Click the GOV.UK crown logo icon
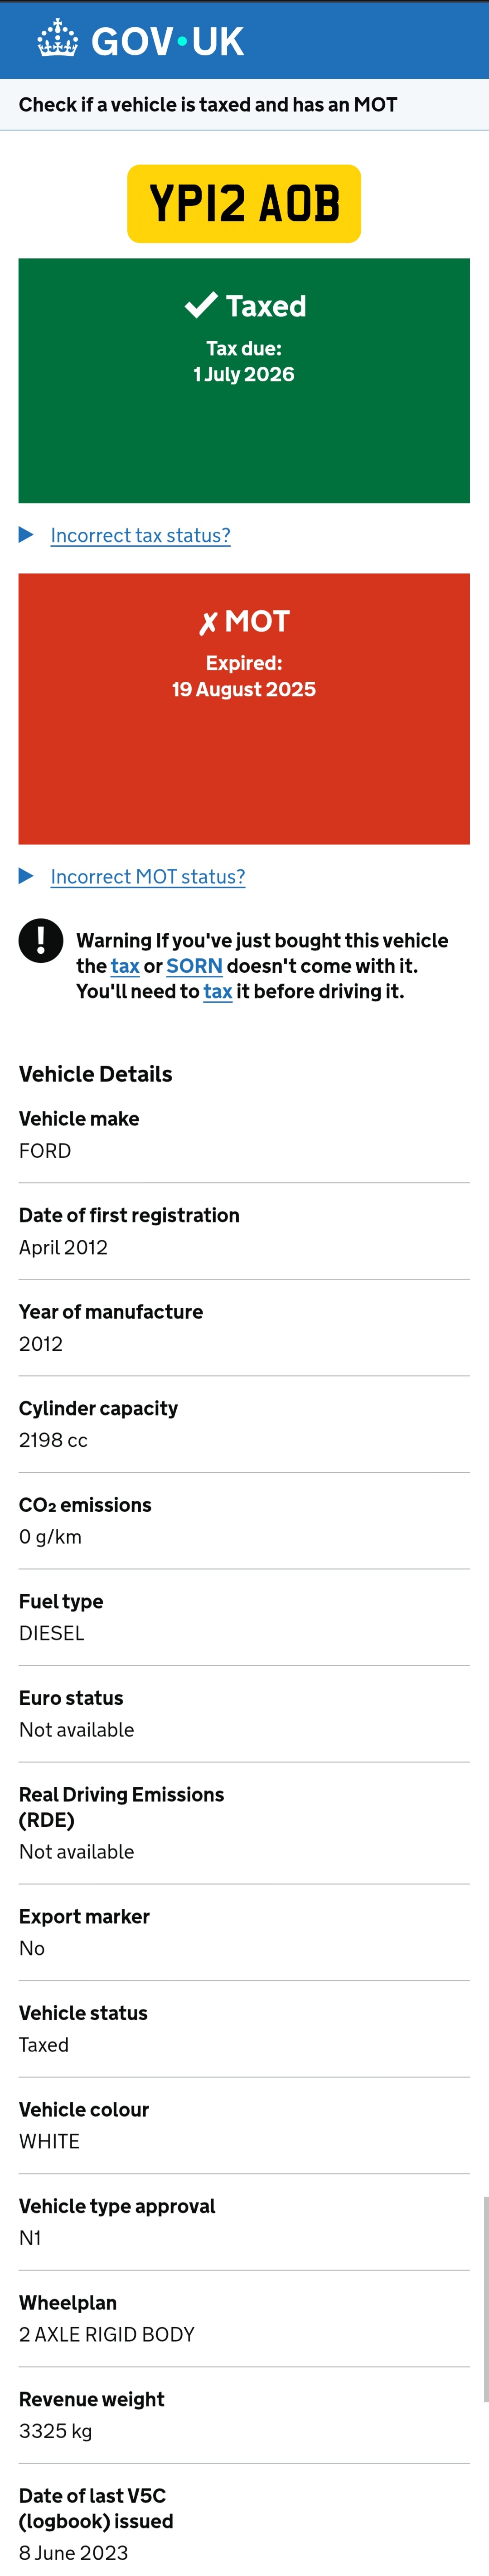 [x=57, y=40]
